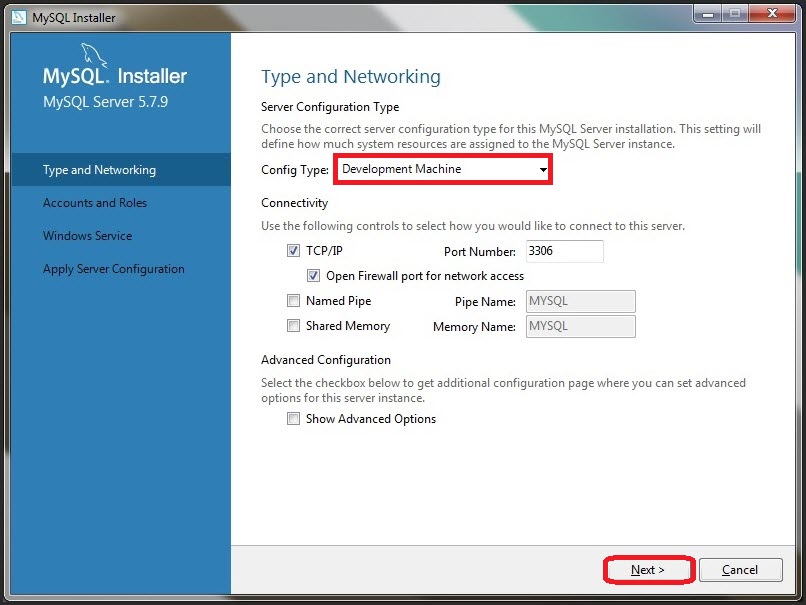Click the 'Advanced Configuration' section label
The image size is (806, 605).
coord(326,360)
